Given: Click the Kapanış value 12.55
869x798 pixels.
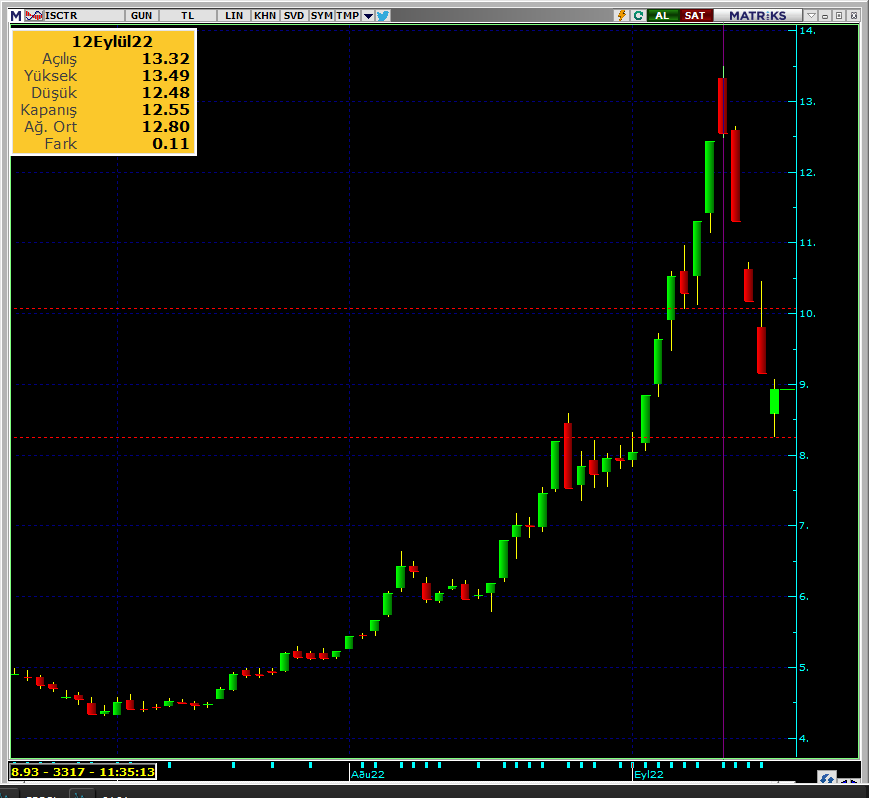Looking at the screenshot, I should tap(166, 110).
